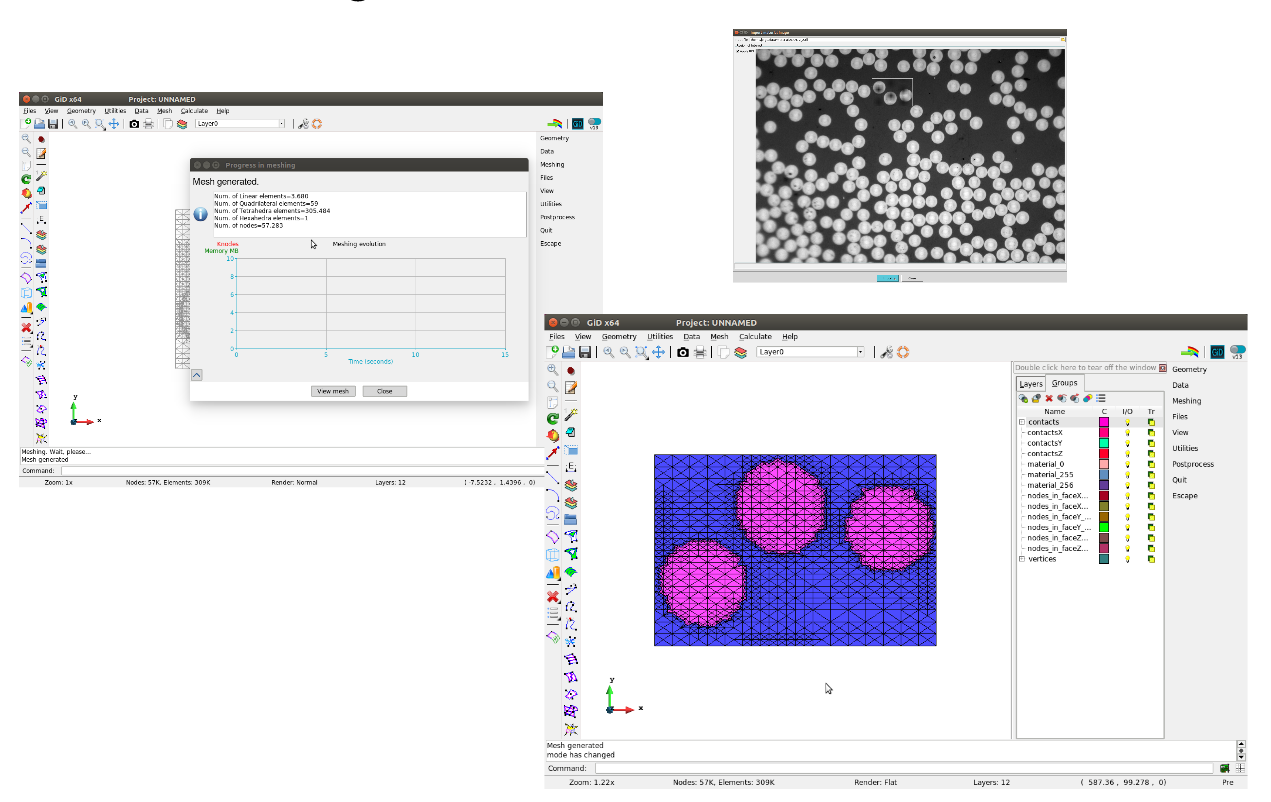Select the zoom-to-frame magnifier tool
The image size is (1271, 802).
(x=642, y=352)
